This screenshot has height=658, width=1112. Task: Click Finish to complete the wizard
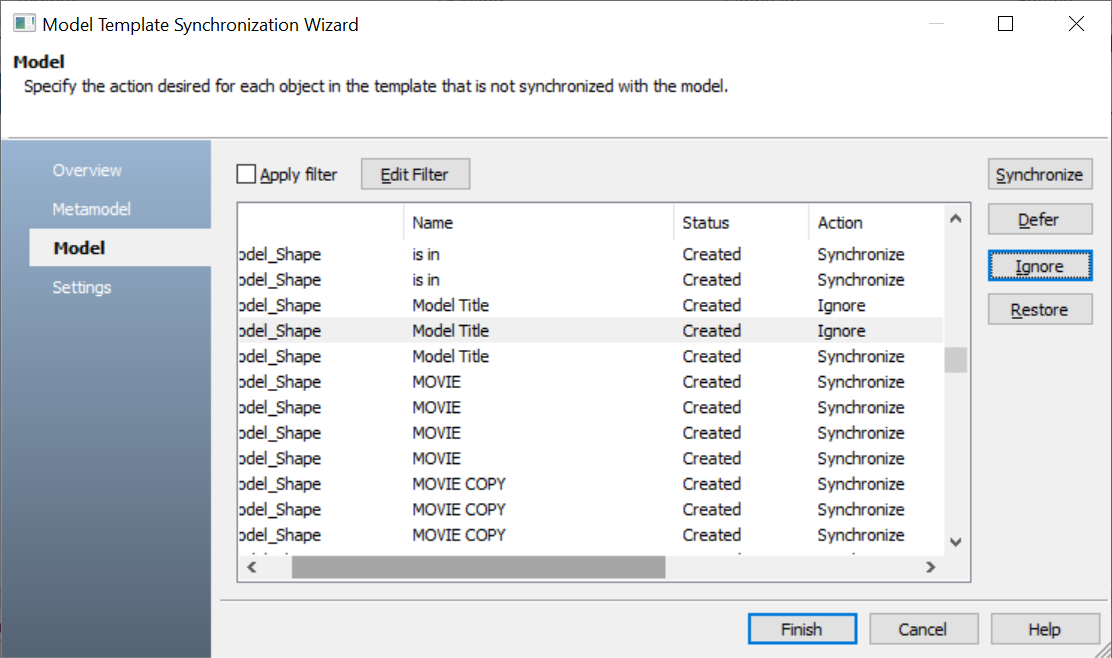click(802, 629)
